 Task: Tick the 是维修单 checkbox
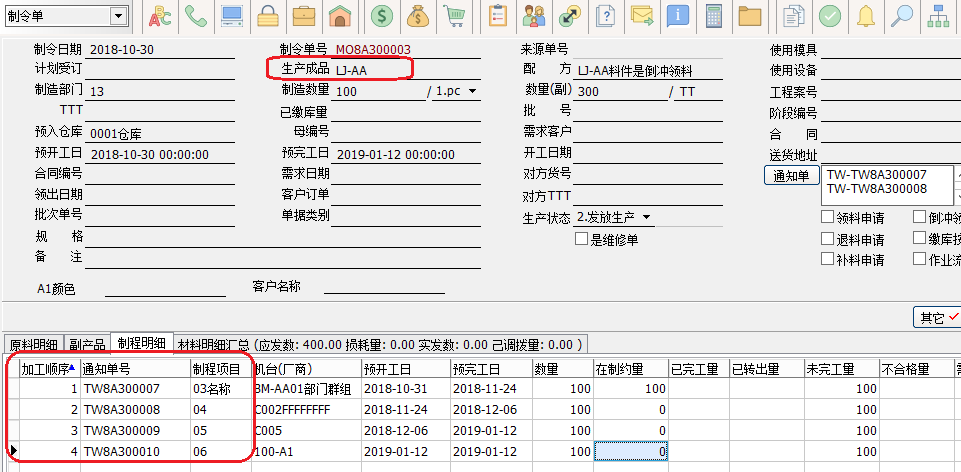click(x=581, y=239)
